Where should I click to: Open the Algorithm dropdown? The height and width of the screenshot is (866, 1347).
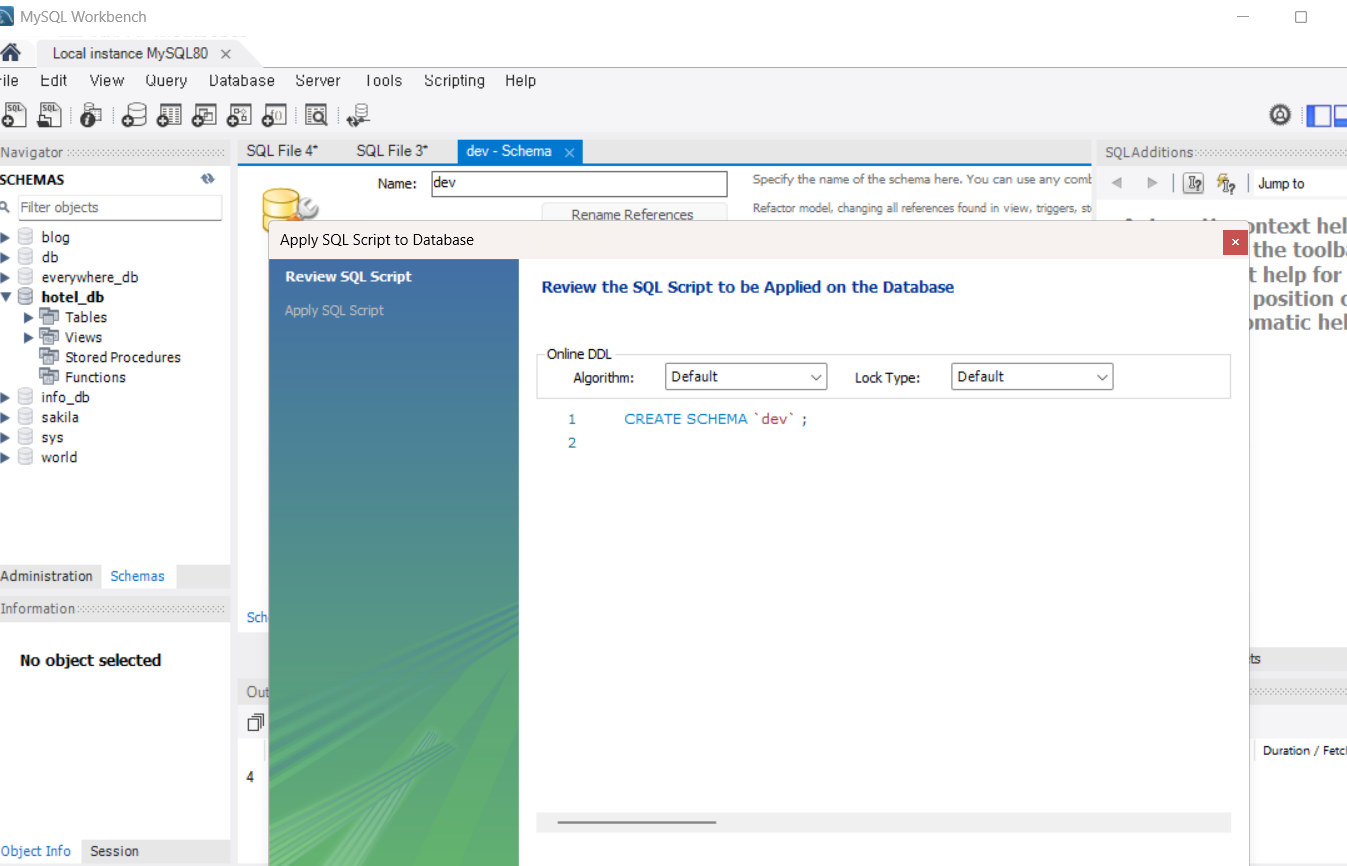746,377
